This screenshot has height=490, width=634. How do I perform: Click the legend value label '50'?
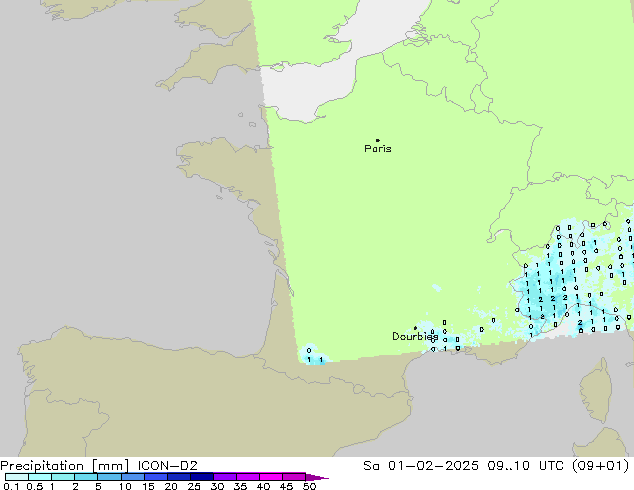309,486
